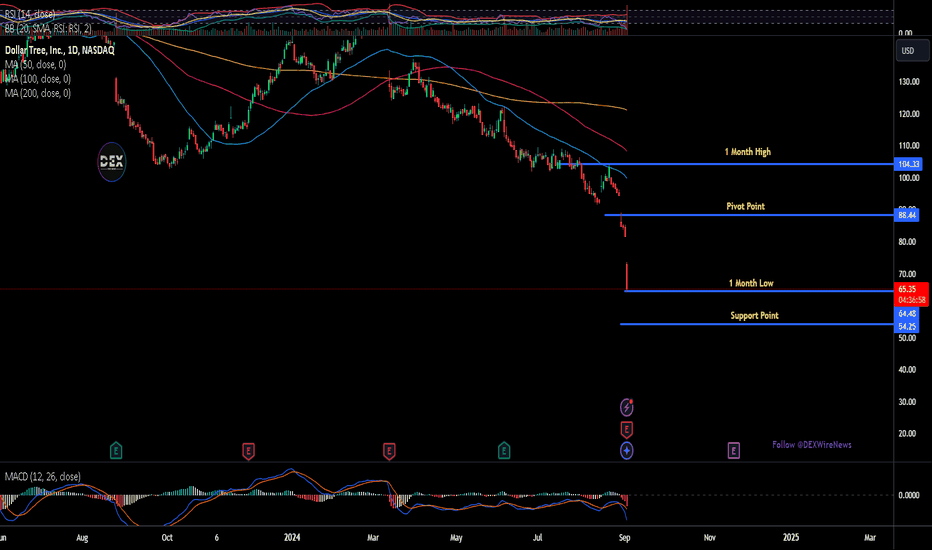Click the 2025 label on time axis
The image size is (932, 550).
click(791, 538)
